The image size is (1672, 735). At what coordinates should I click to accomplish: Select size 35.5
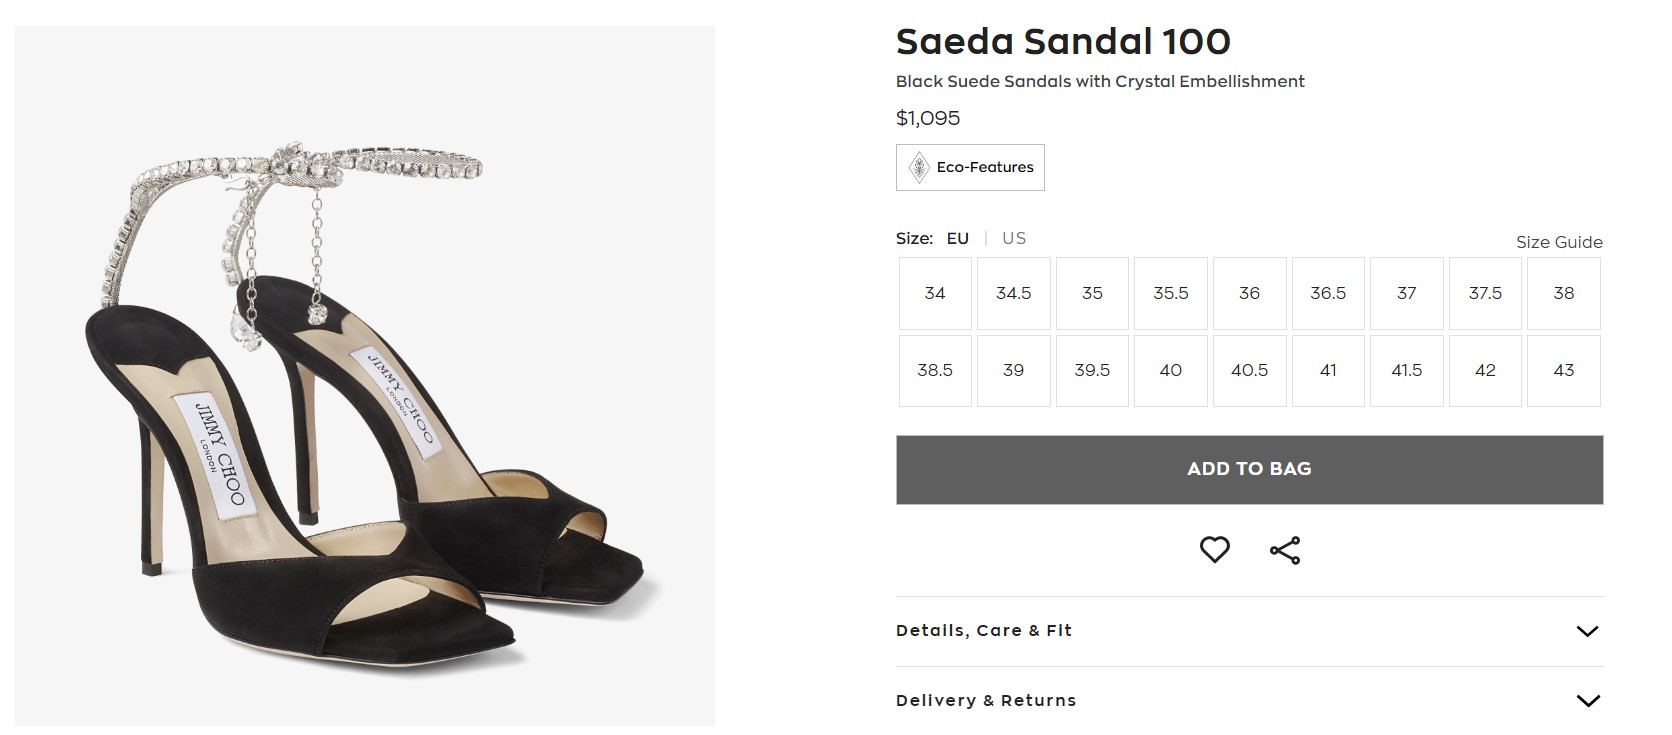pos(1171,293)
